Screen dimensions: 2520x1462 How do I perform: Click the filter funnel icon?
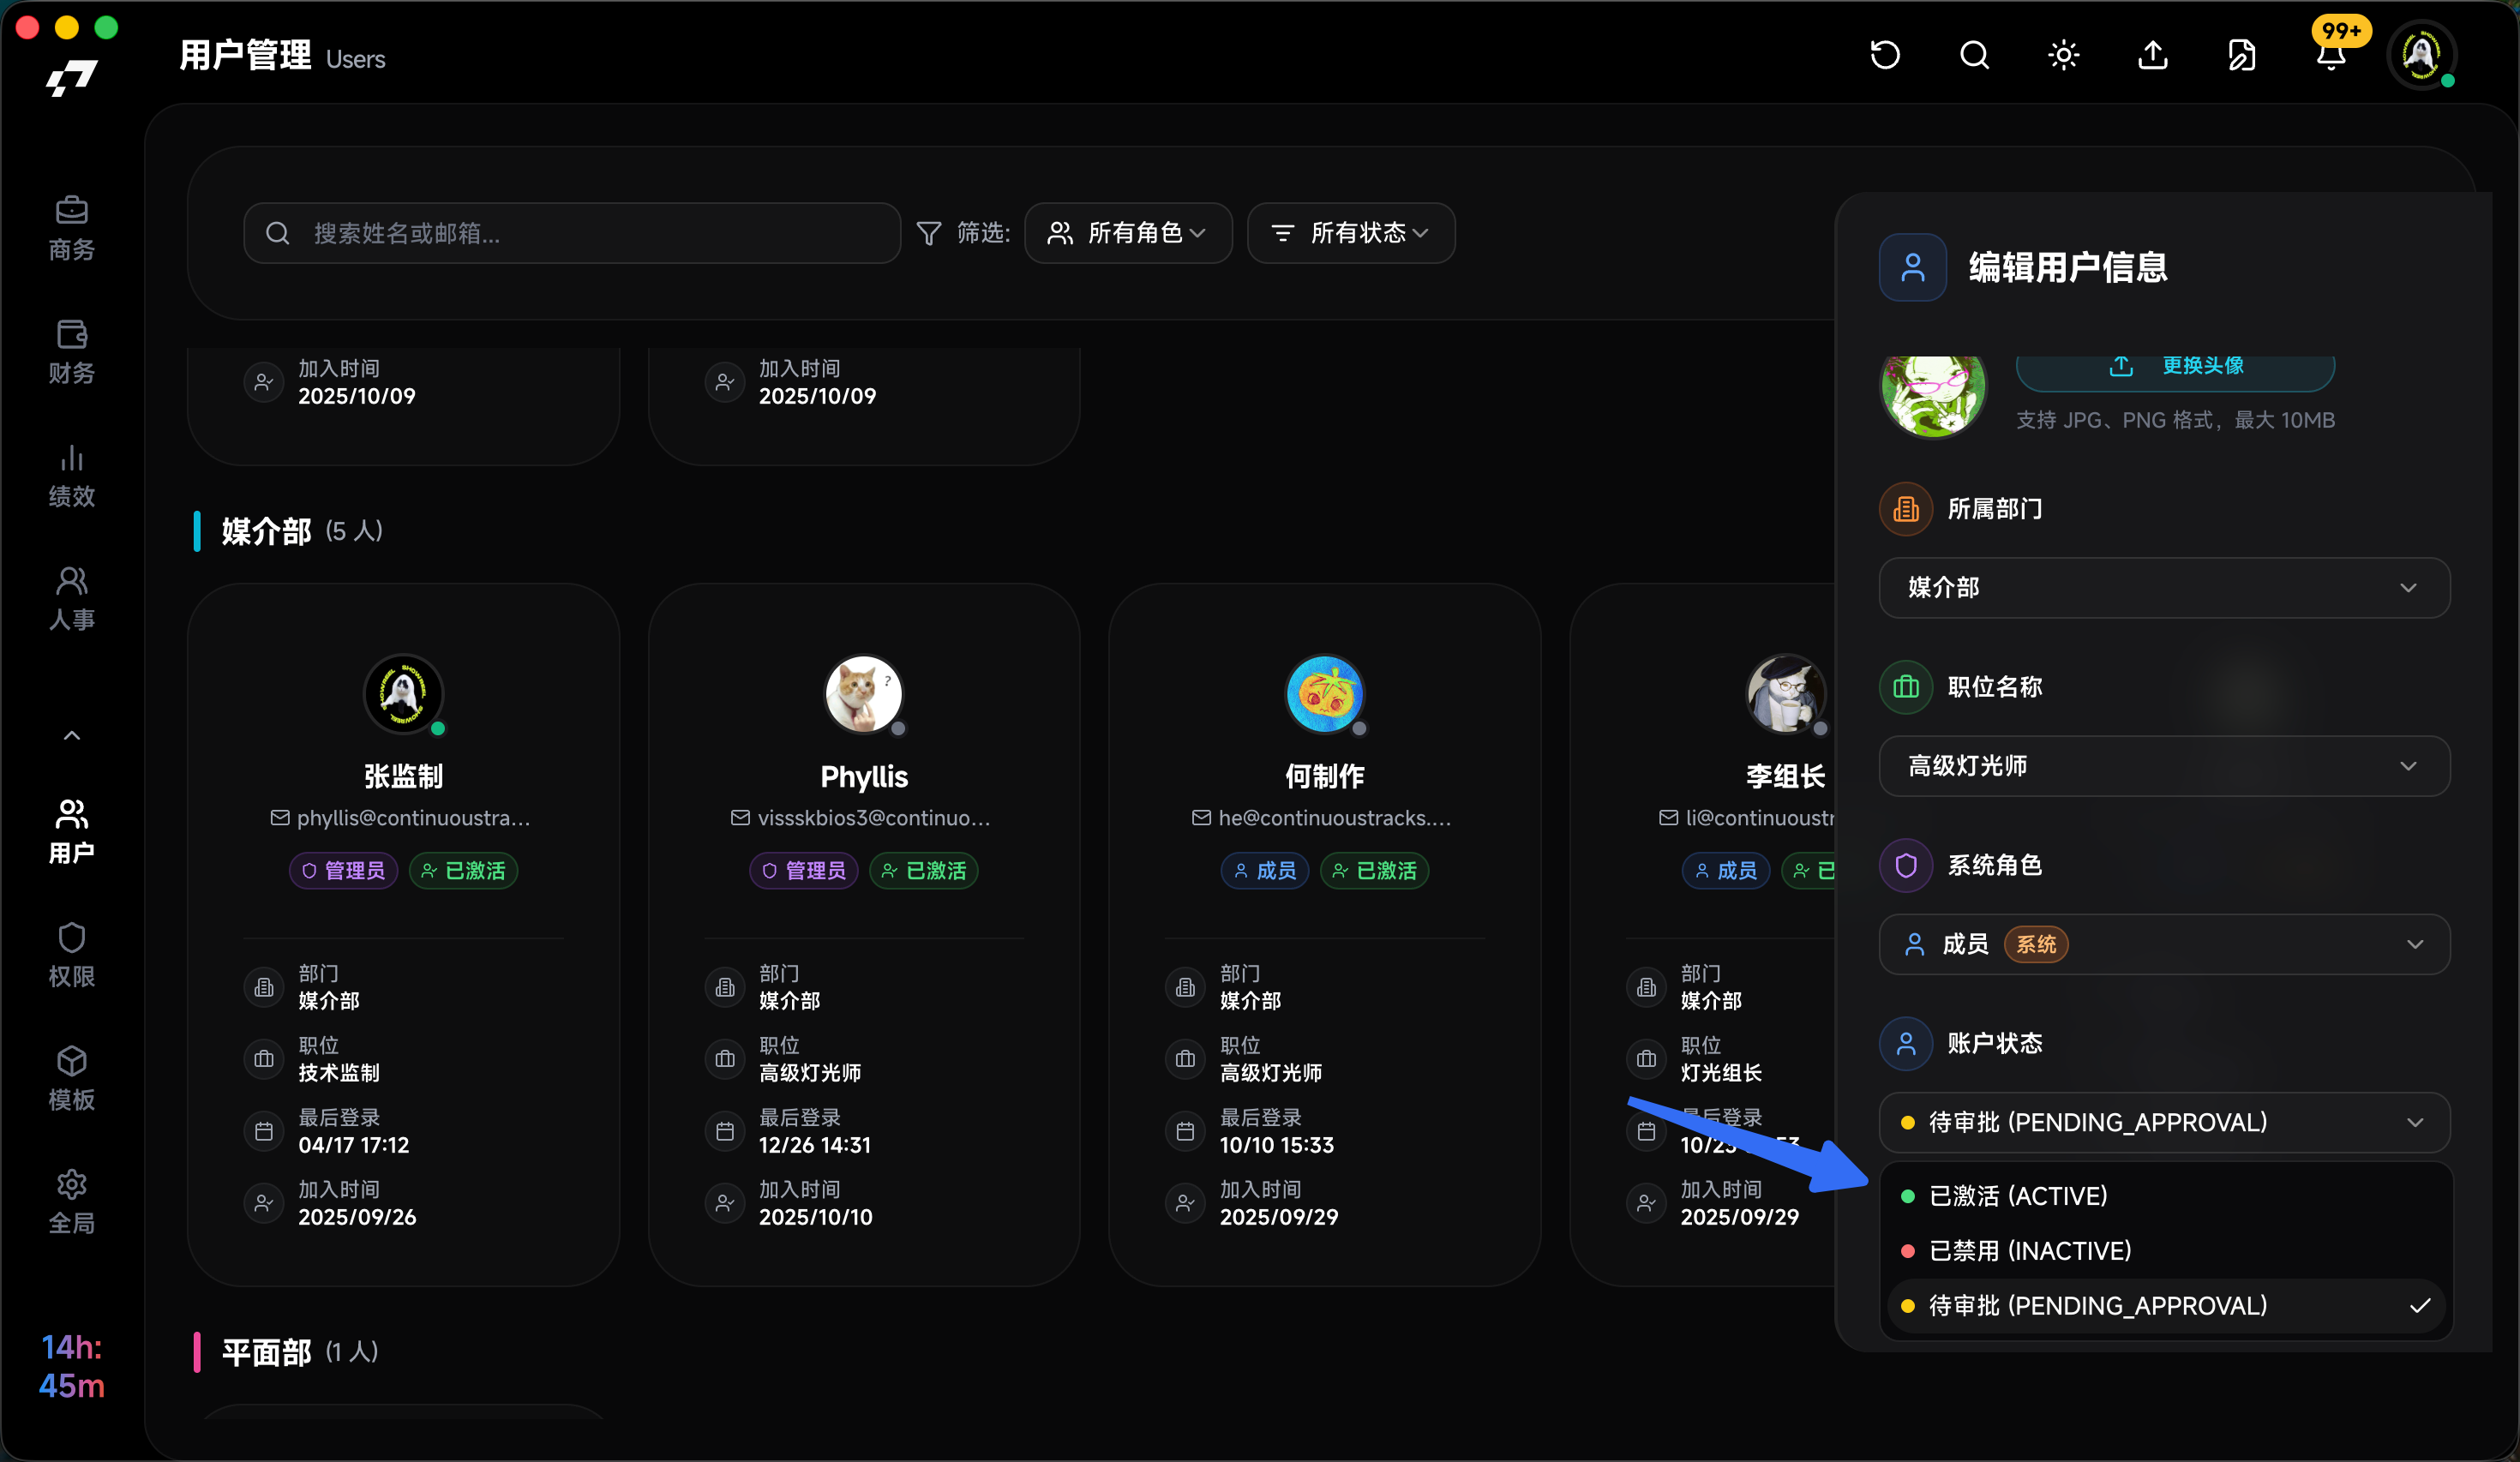click(928, 233)
